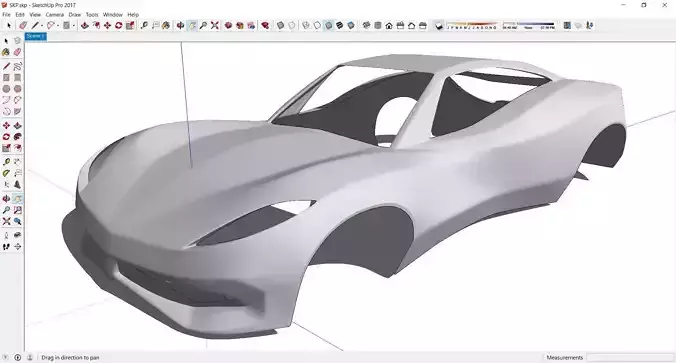The image size is (676, 363).
Task: Switch to Iso view
Action: pyautogui.click(x=366, y=26)
